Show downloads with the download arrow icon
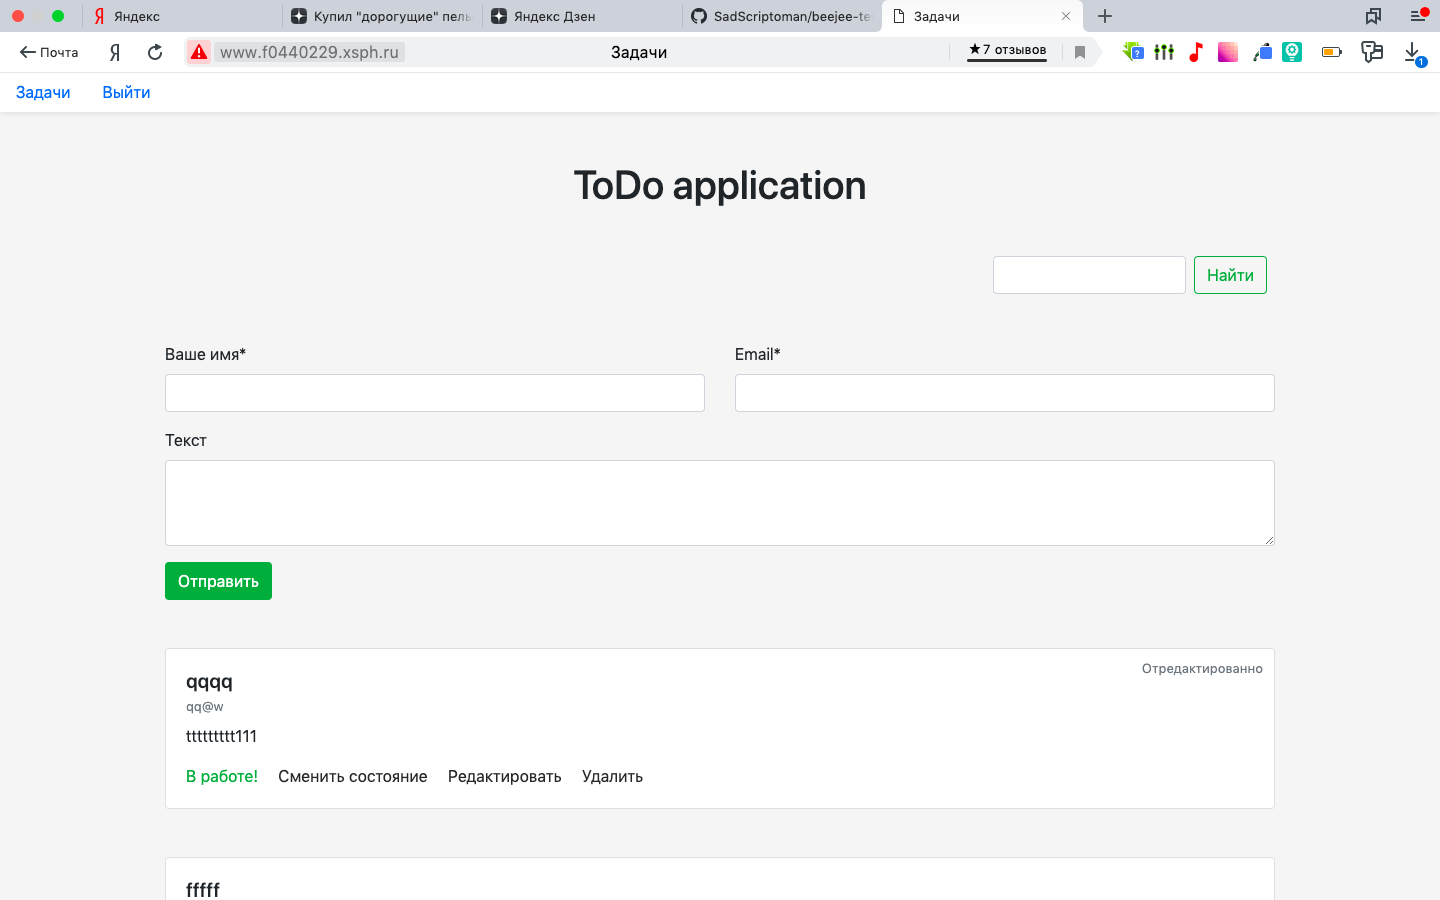Viewport: 1440px width, 900px height. point(1413,53)
